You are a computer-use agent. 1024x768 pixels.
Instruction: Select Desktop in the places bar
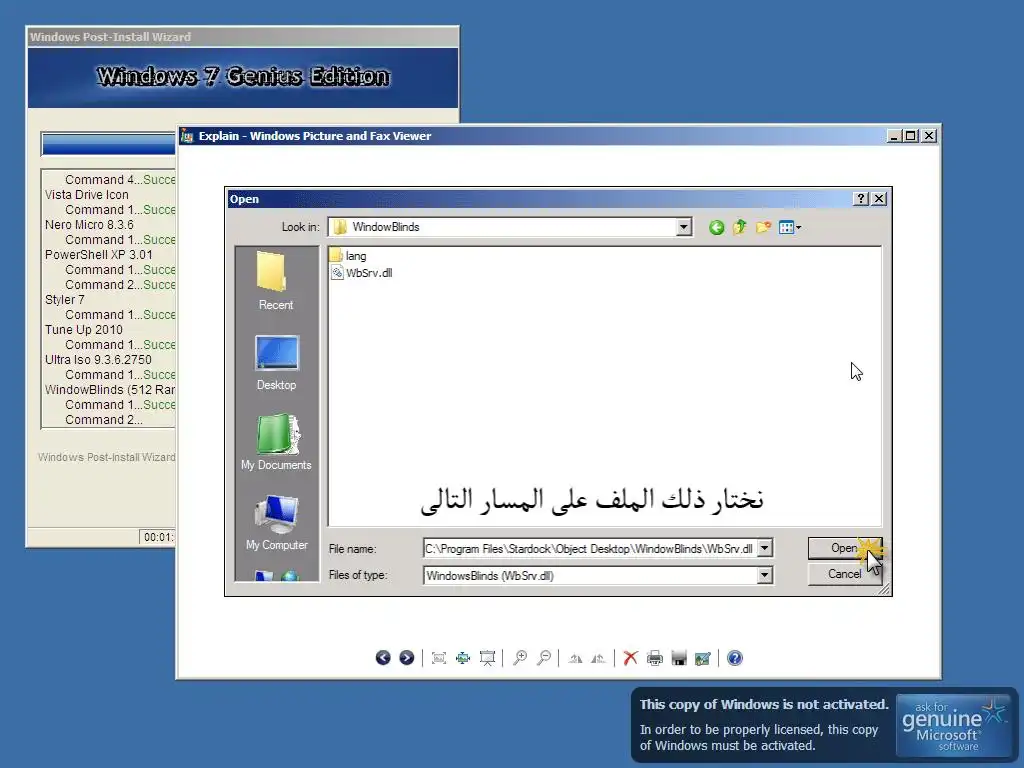[x=276, y=362]
